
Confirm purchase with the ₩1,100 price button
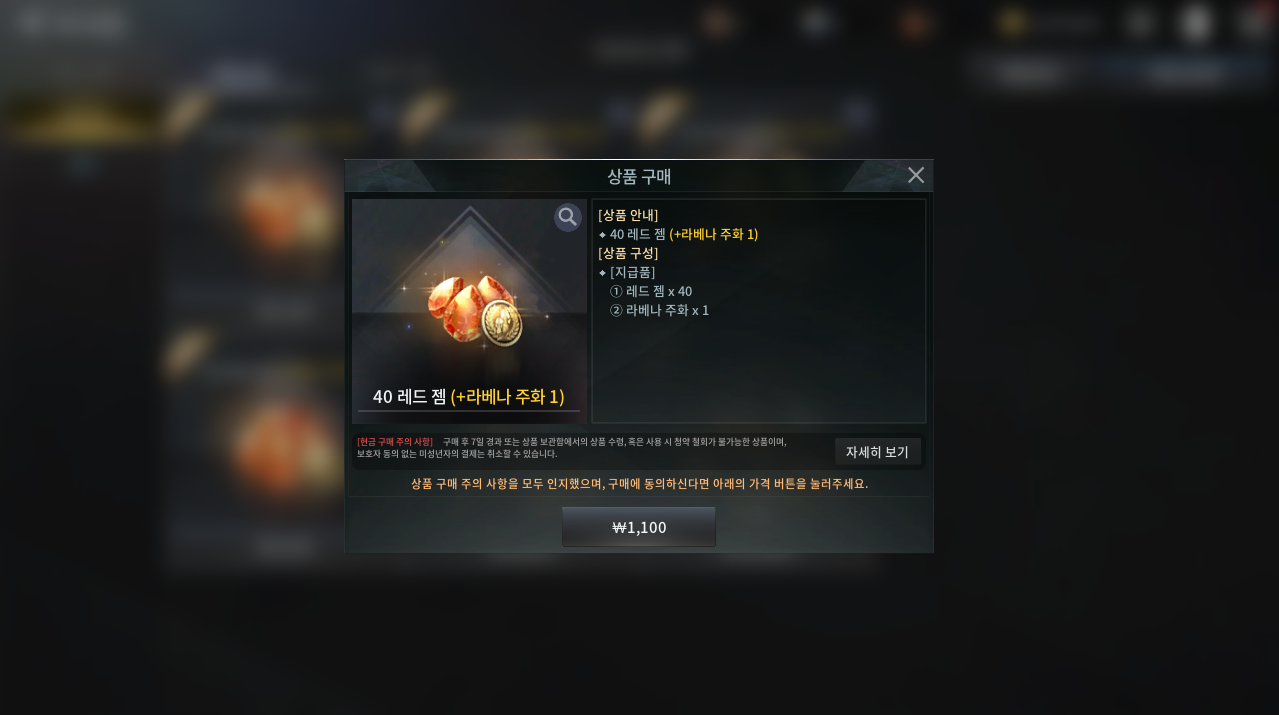(639, 527)
